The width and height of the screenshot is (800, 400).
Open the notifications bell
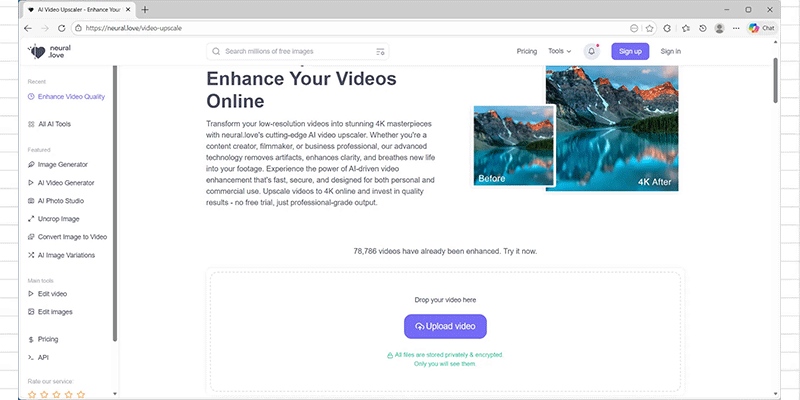click(x=592, y=51)
